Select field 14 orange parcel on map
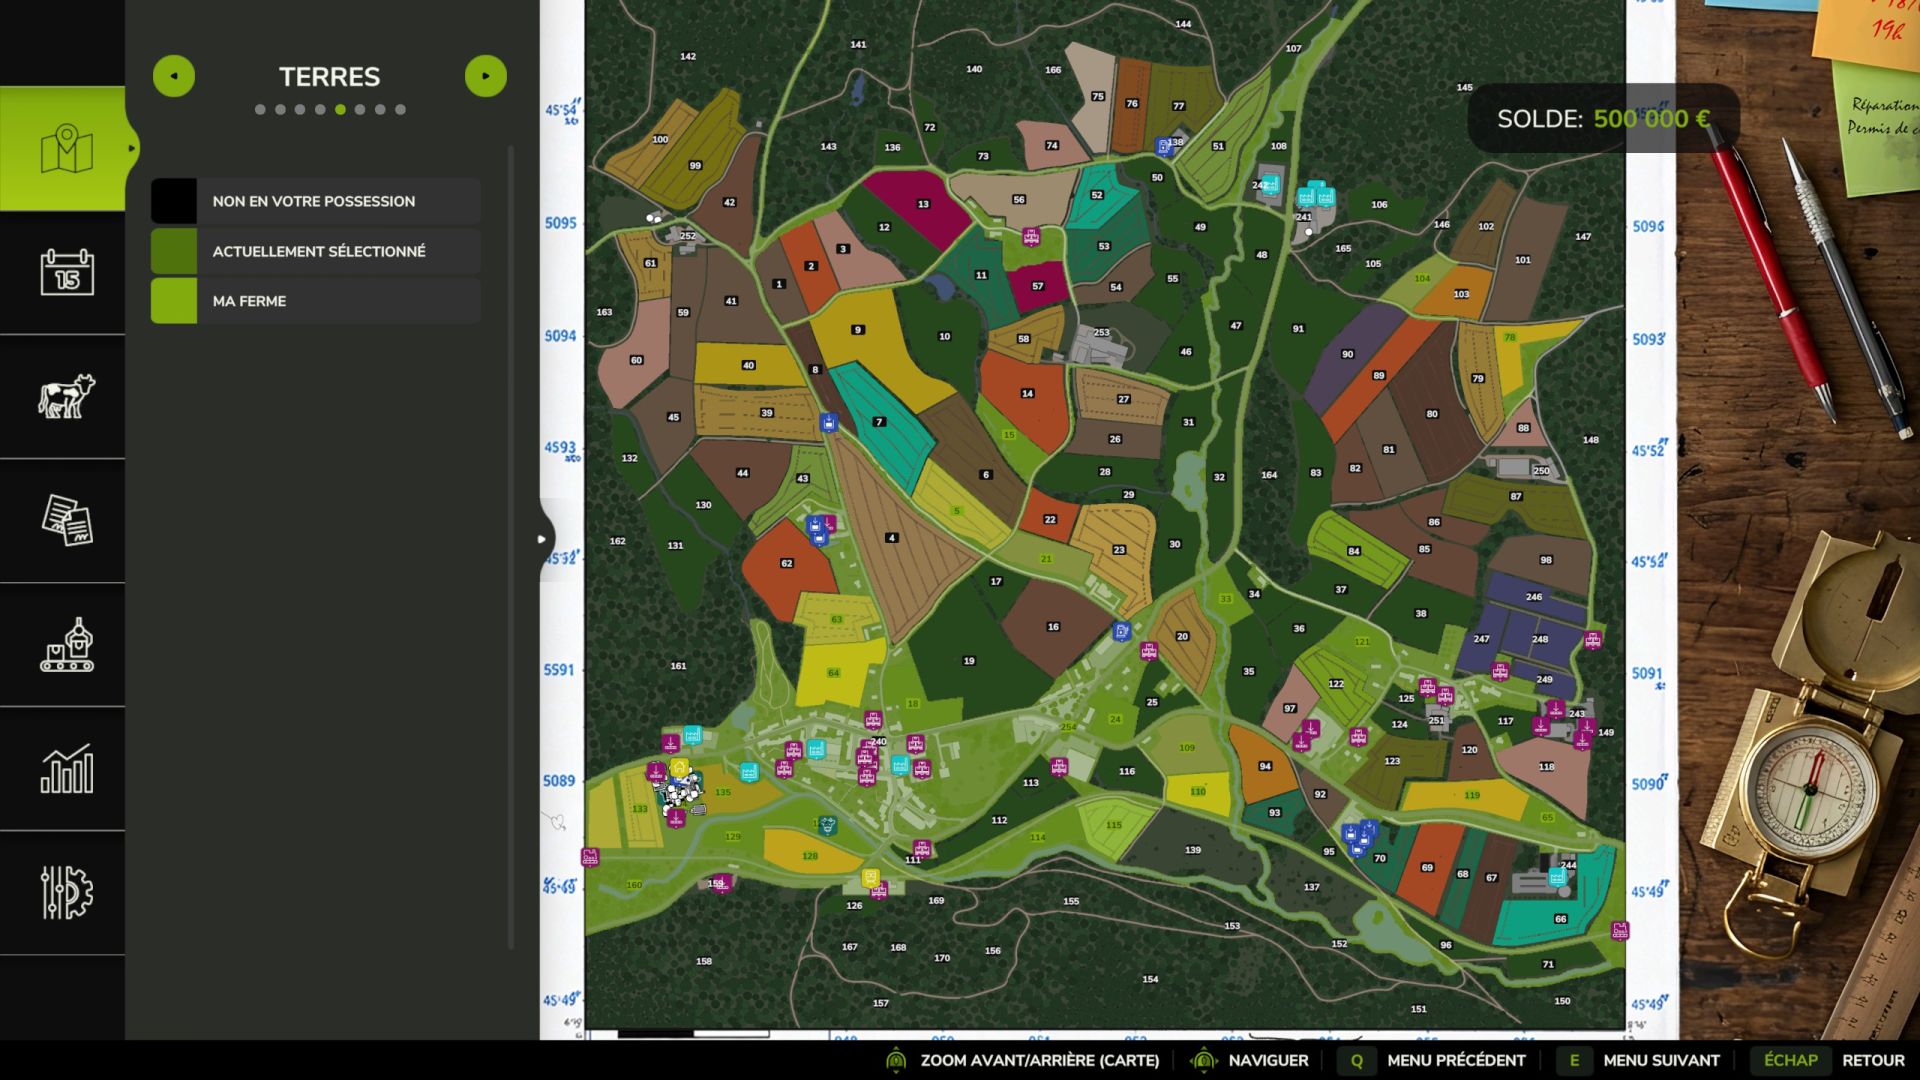Screen dimensions: 1920x1080 (1027, 394)
